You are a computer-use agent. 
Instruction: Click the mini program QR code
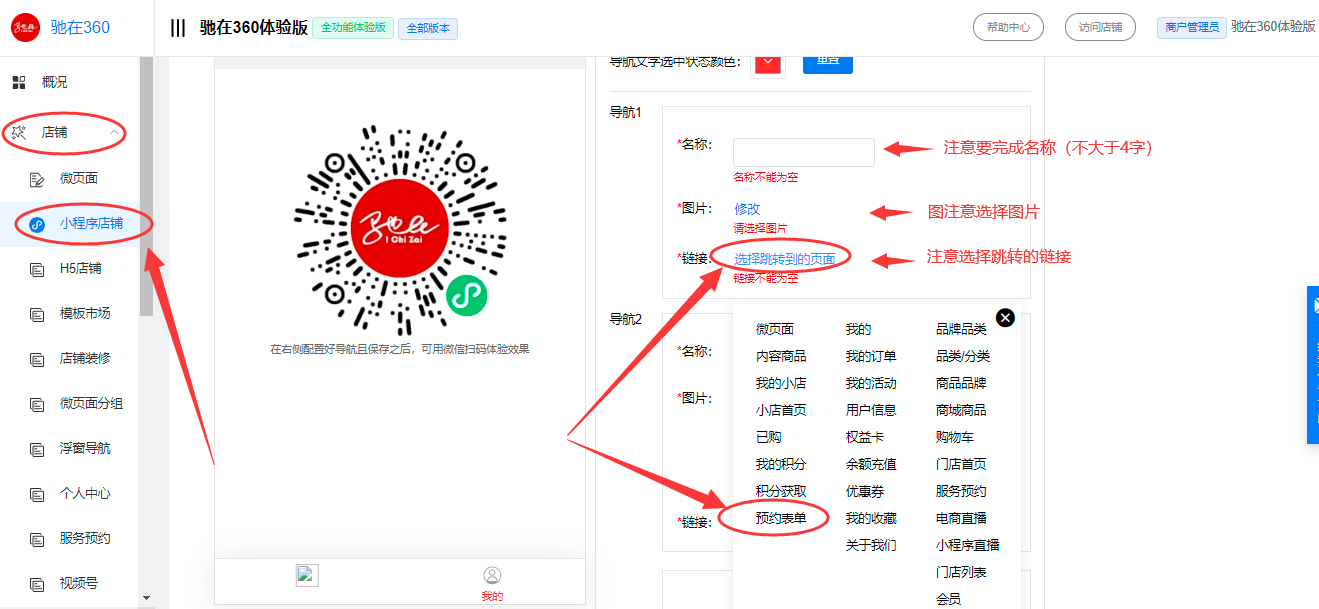400,231
